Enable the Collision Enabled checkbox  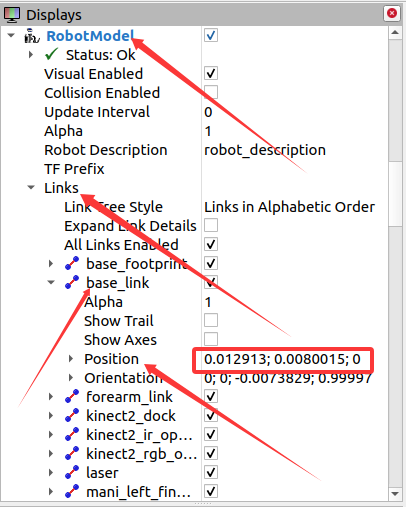click(x=211, y=92)
